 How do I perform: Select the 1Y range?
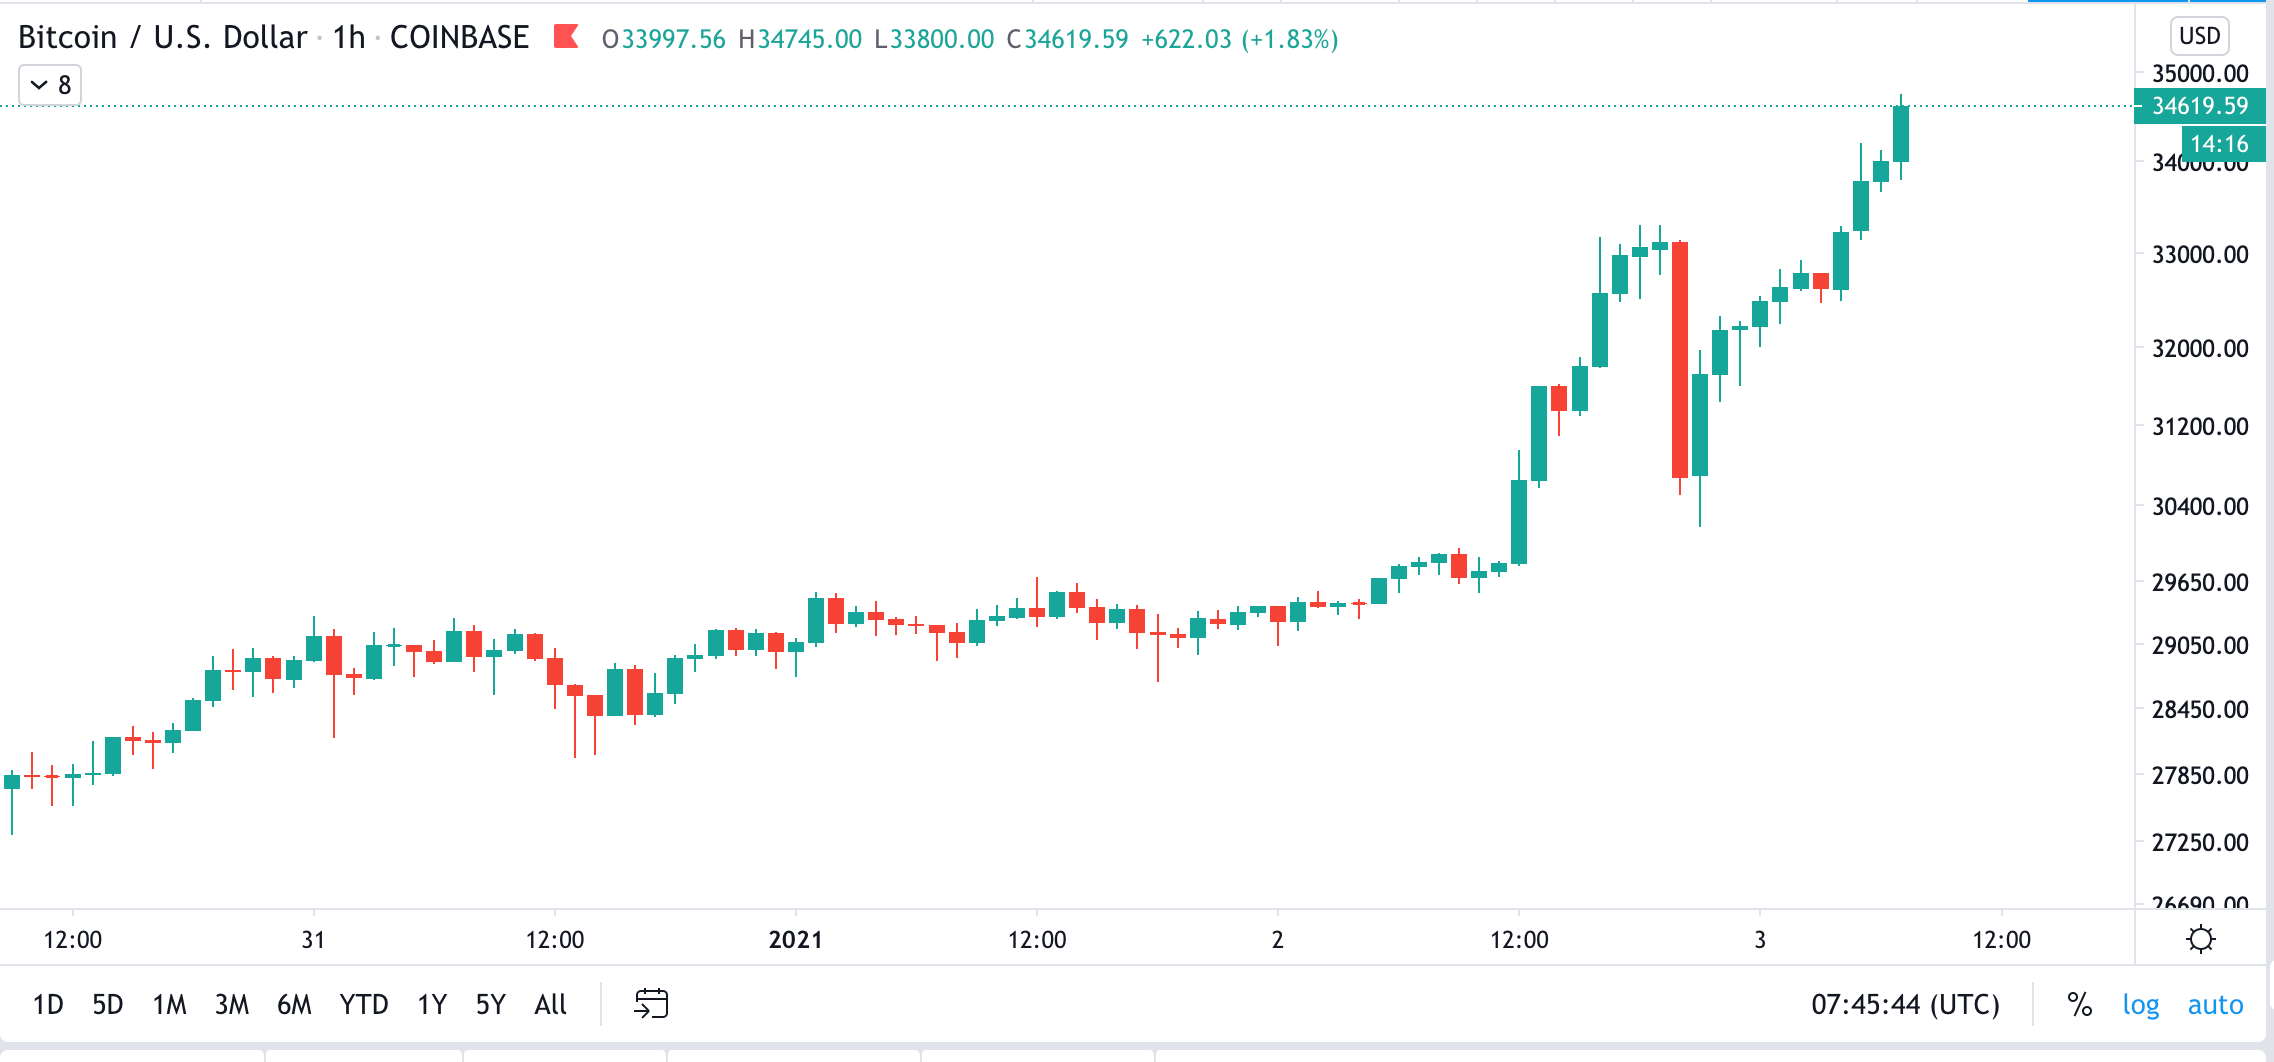[431, 1004]
